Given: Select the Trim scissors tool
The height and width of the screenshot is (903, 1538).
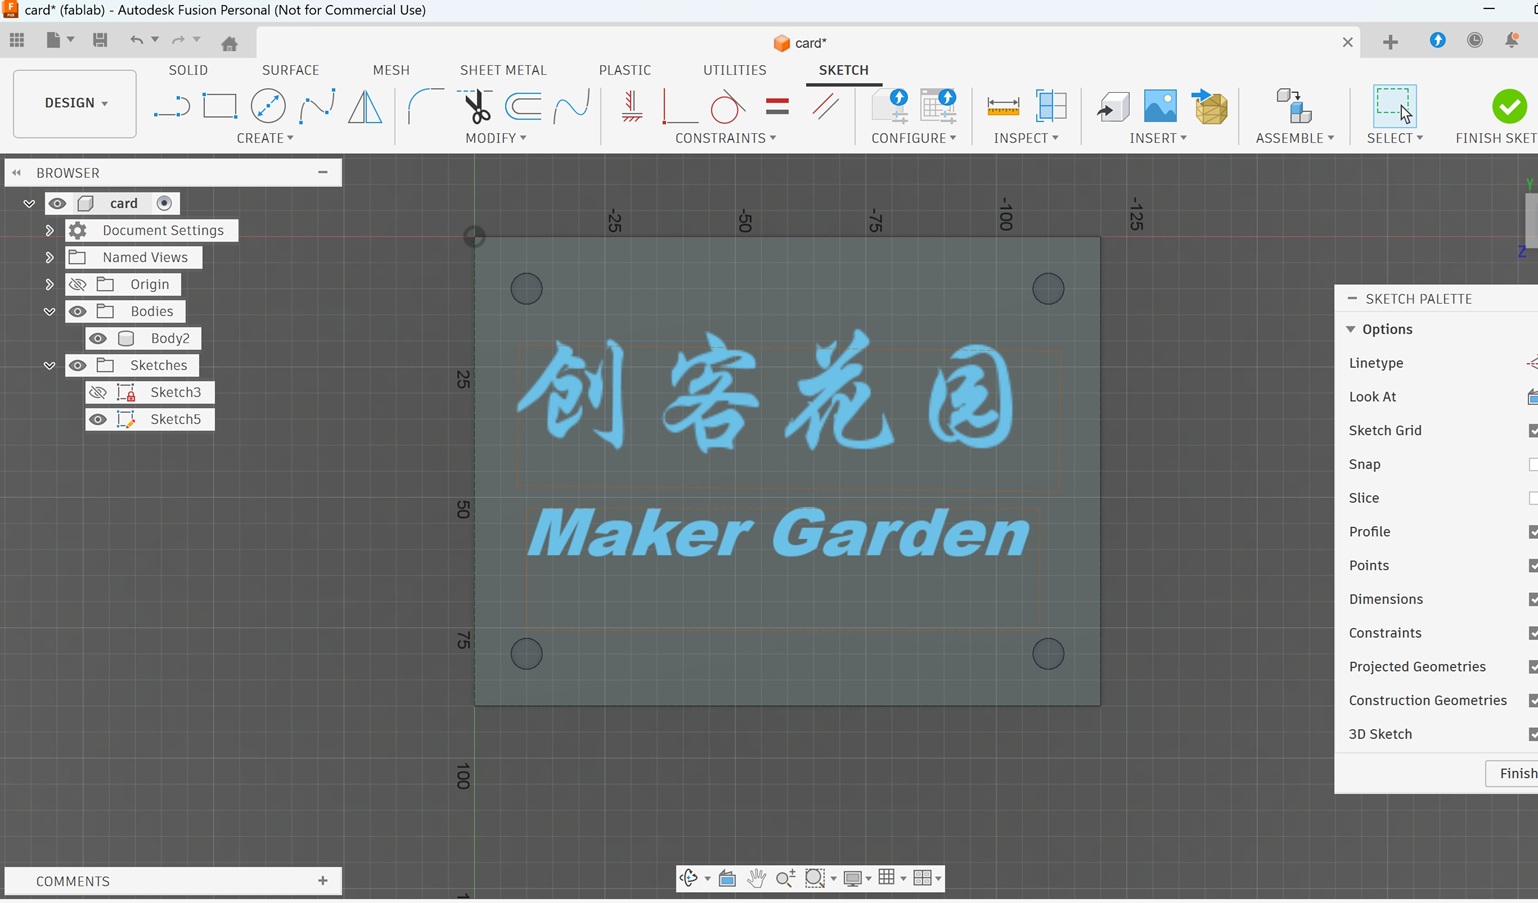Looking at the screenshot, I should [x=476, y=105].
